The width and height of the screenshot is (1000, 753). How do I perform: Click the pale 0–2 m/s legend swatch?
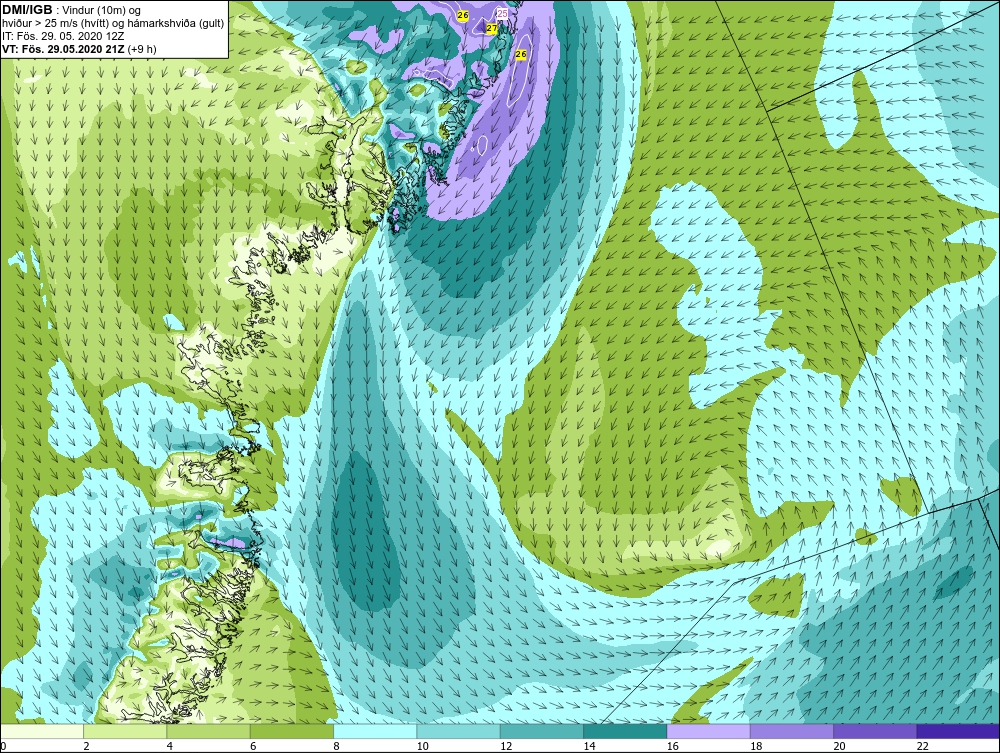[x=41, y=731]
